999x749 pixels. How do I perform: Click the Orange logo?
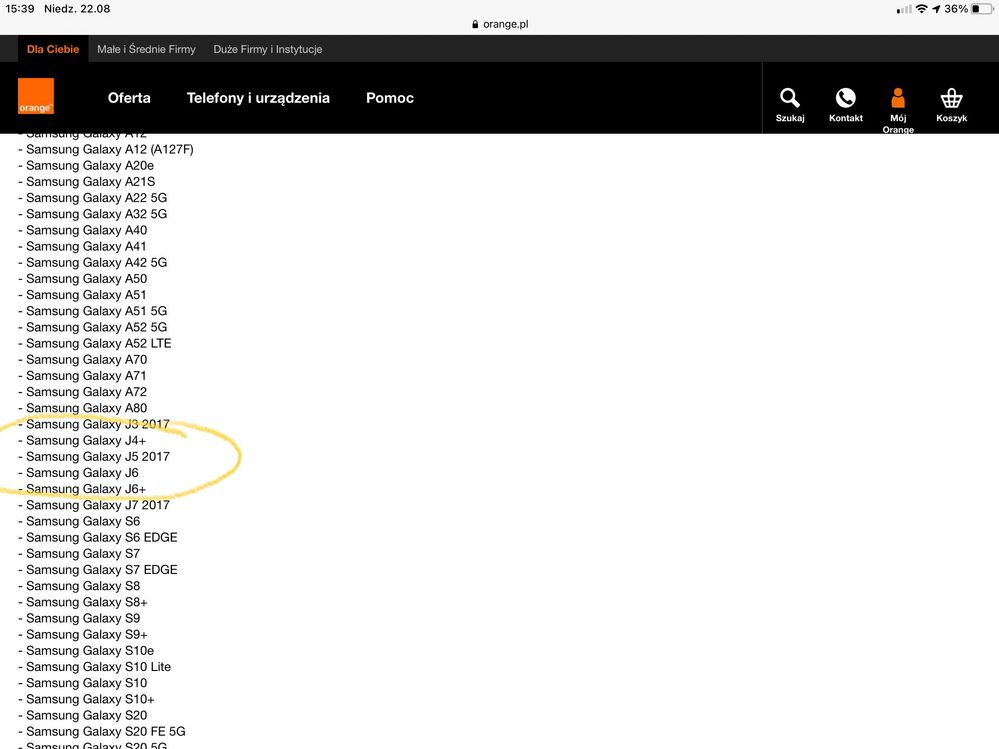[36, 96]
